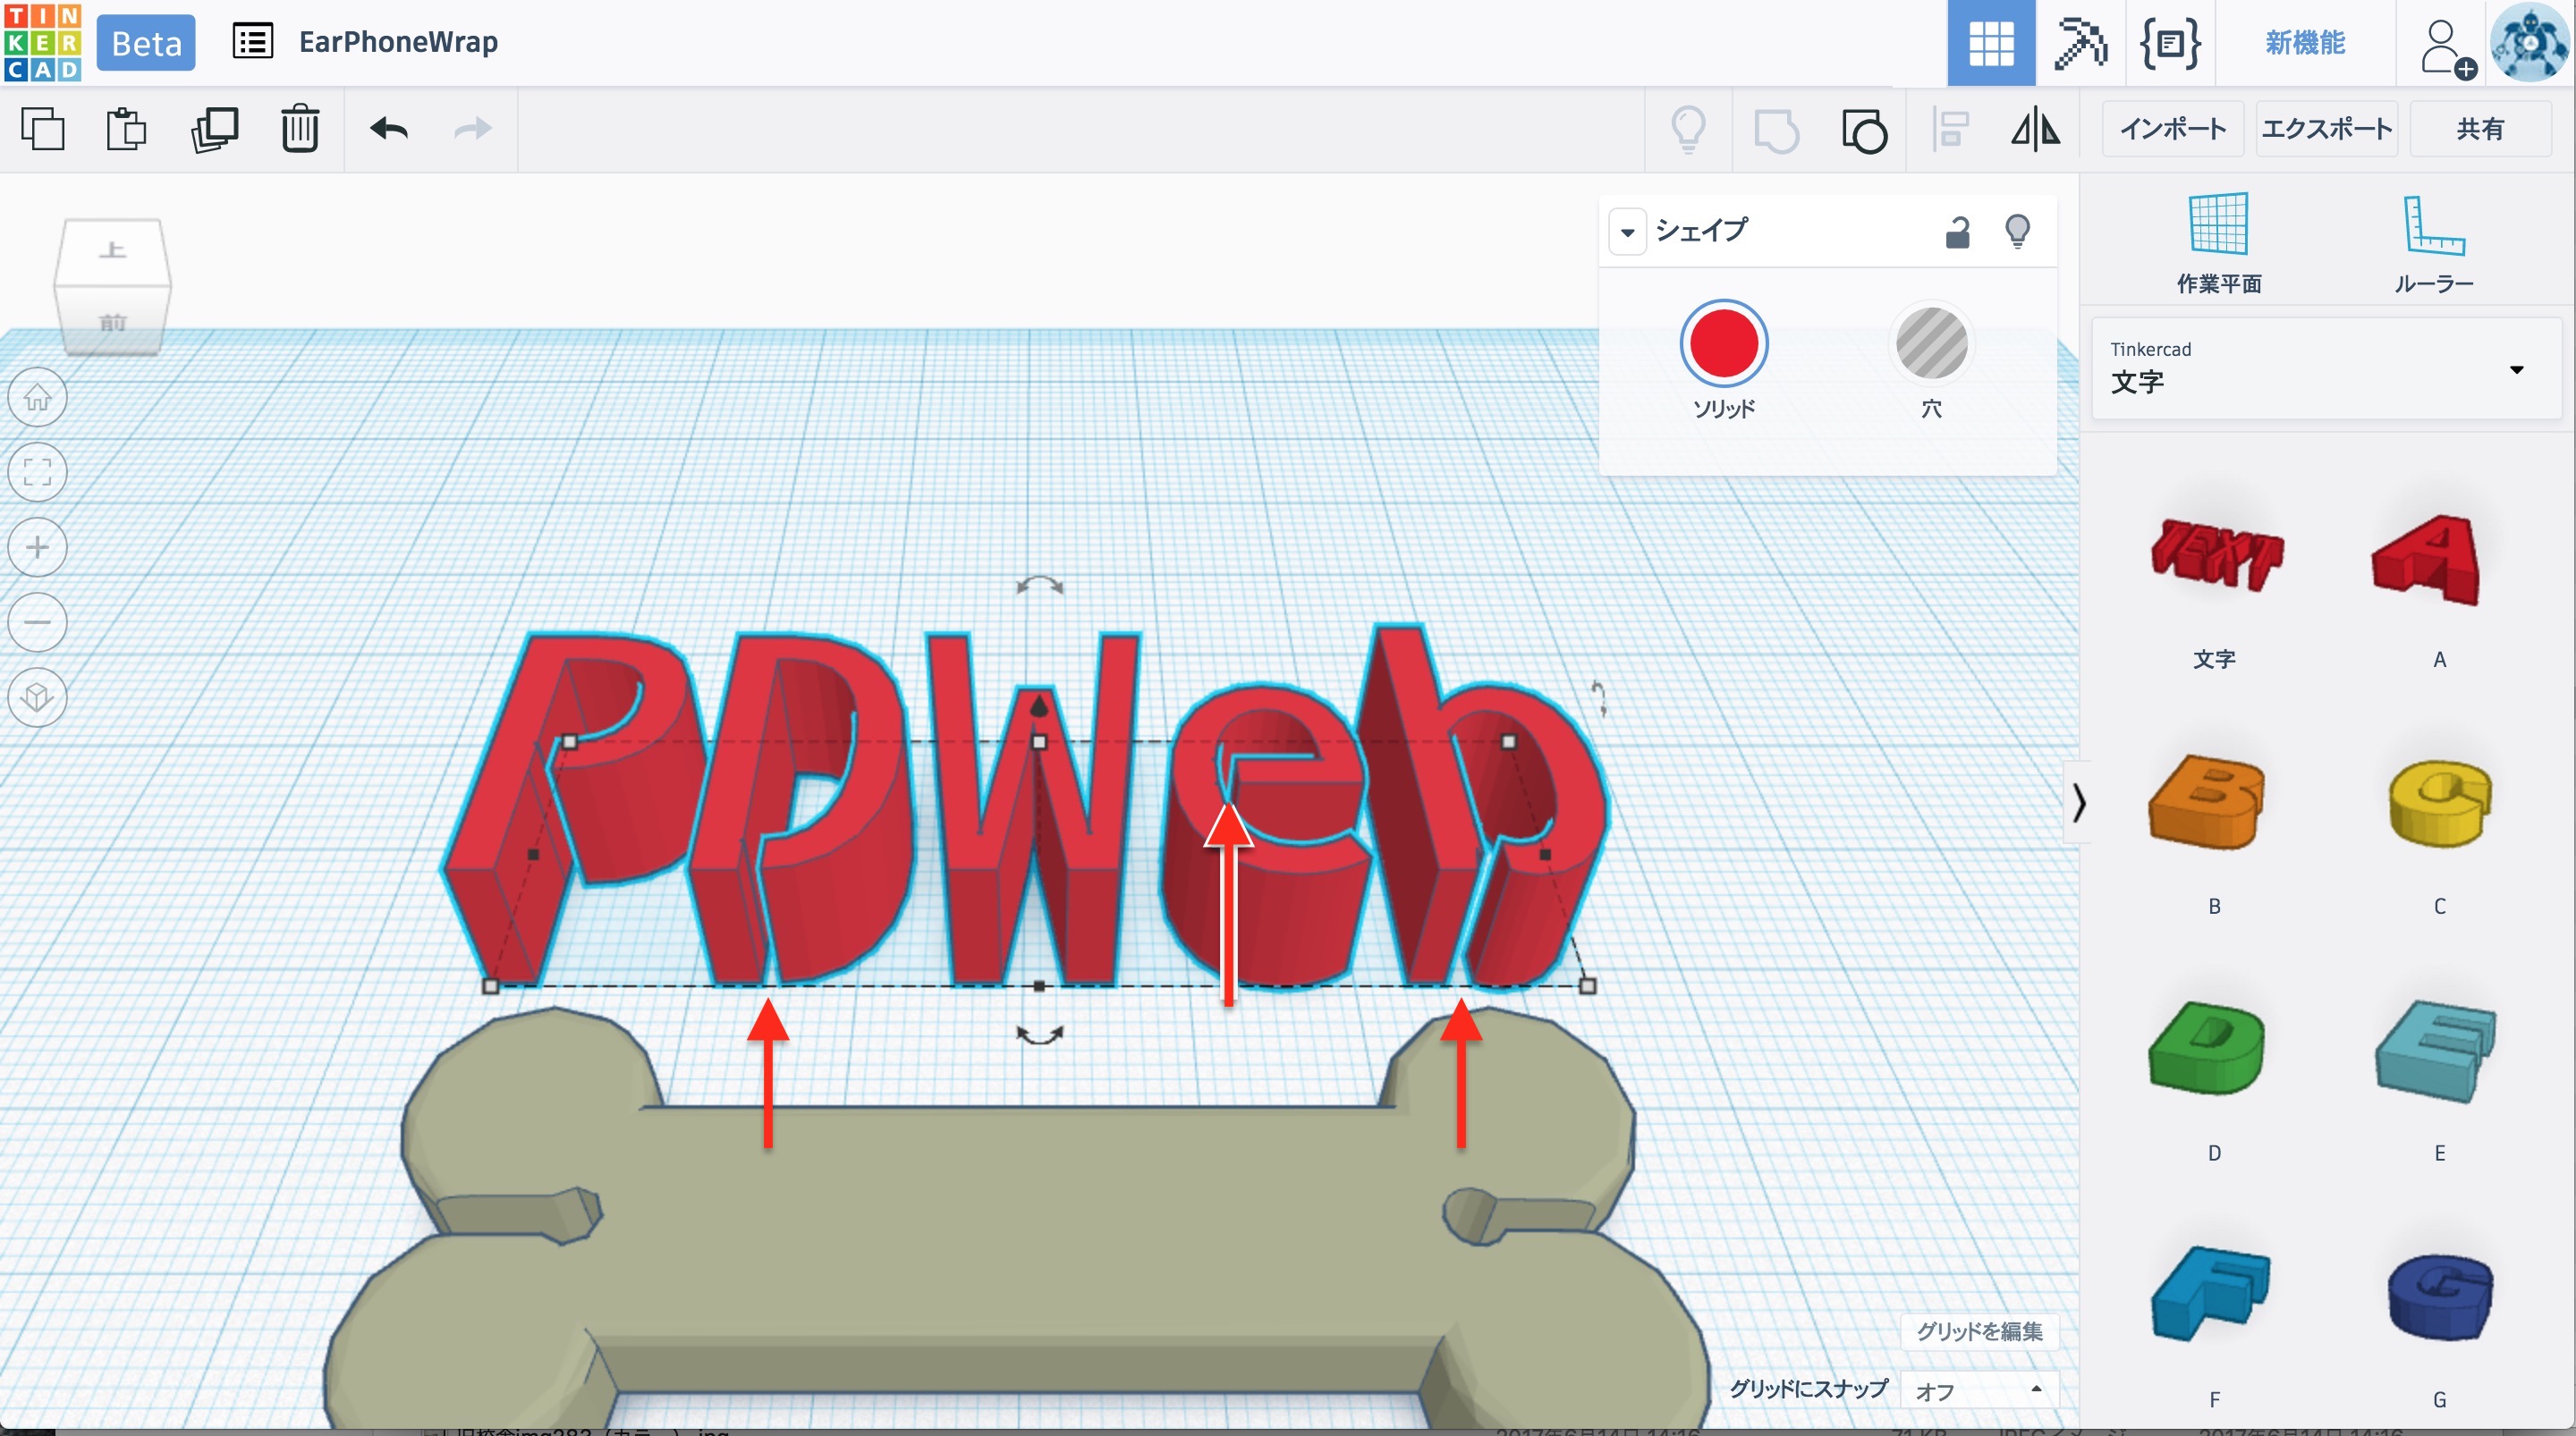Click the duplicate objects icon
2576x1436 pixels.
point(214,129)
